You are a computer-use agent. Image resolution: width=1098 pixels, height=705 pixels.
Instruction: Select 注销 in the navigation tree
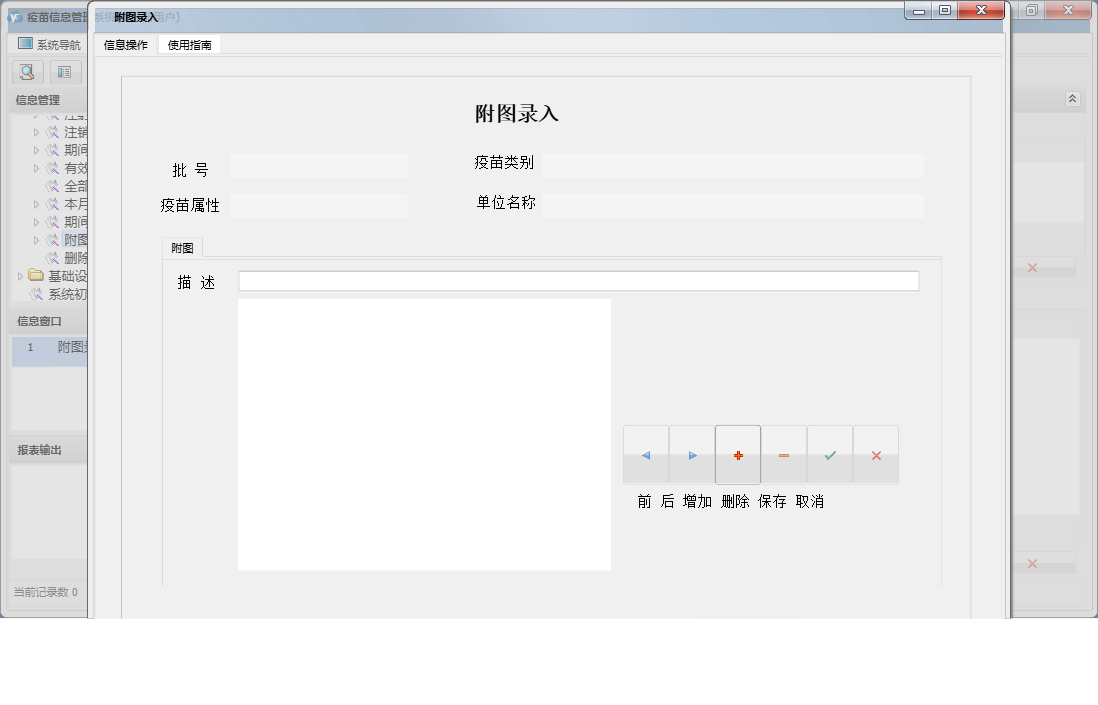pyautogui.click(x=76, y=132)
